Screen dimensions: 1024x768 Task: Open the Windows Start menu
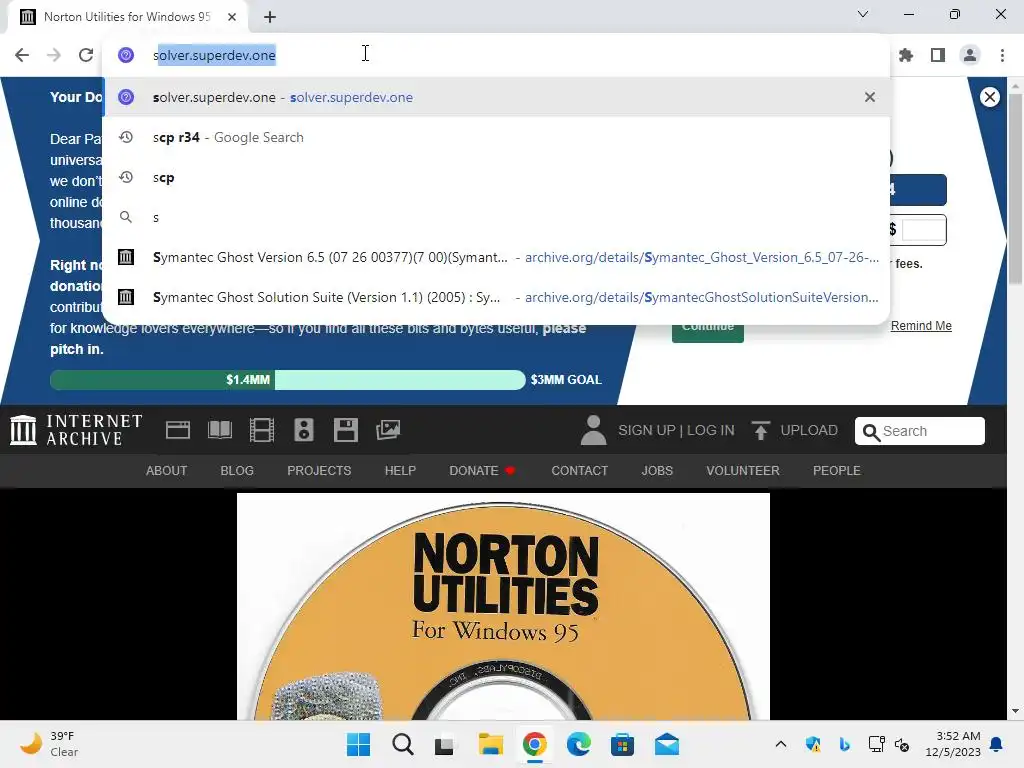(x=358, y=744)
